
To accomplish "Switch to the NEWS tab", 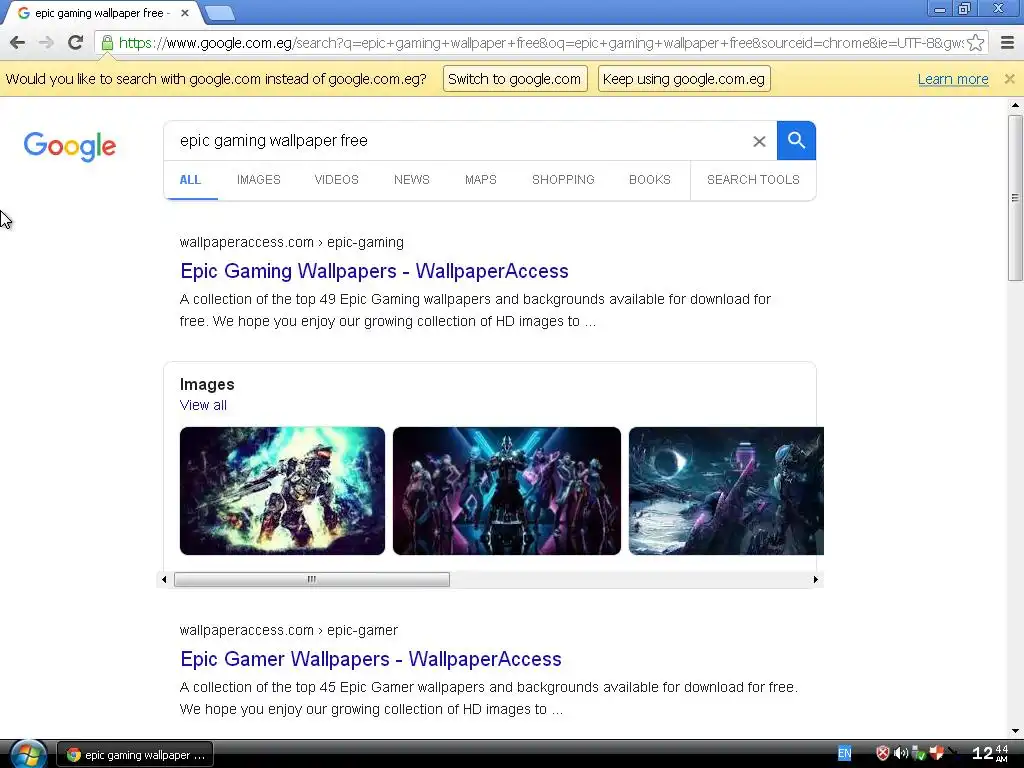I will (x=411, y=180).
